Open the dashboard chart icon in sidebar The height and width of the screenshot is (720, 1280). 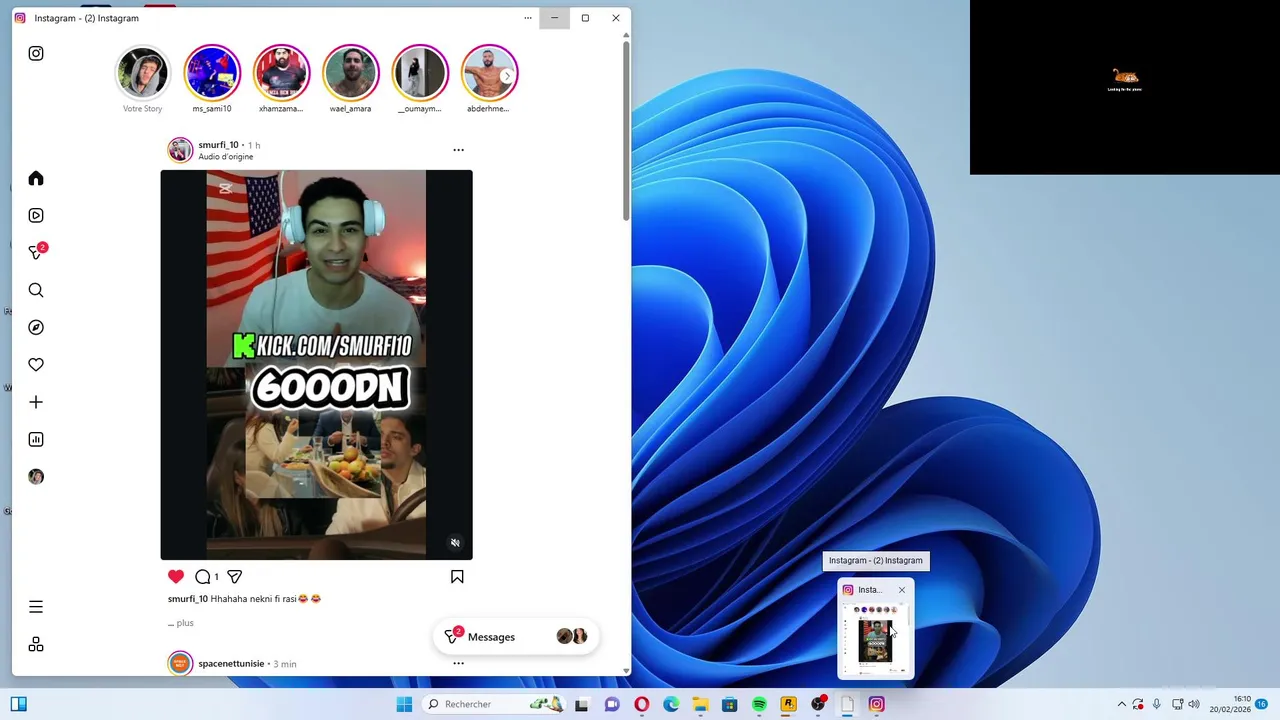point(36,439)
